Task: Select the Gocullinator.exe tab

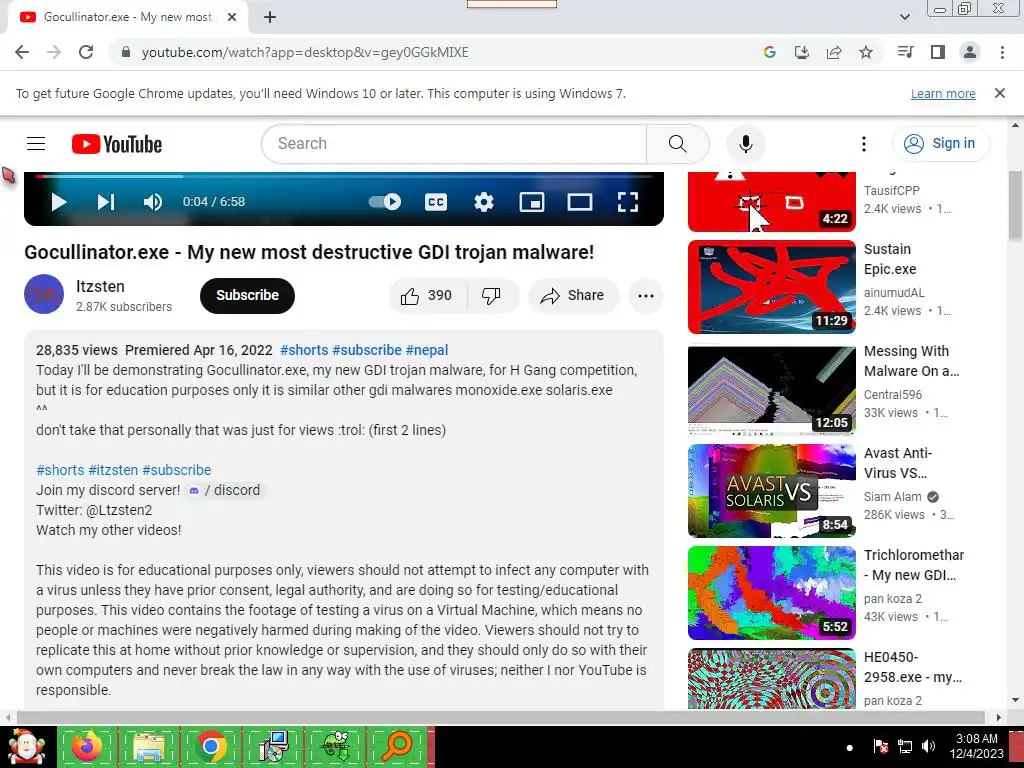Action: [127, 17]
